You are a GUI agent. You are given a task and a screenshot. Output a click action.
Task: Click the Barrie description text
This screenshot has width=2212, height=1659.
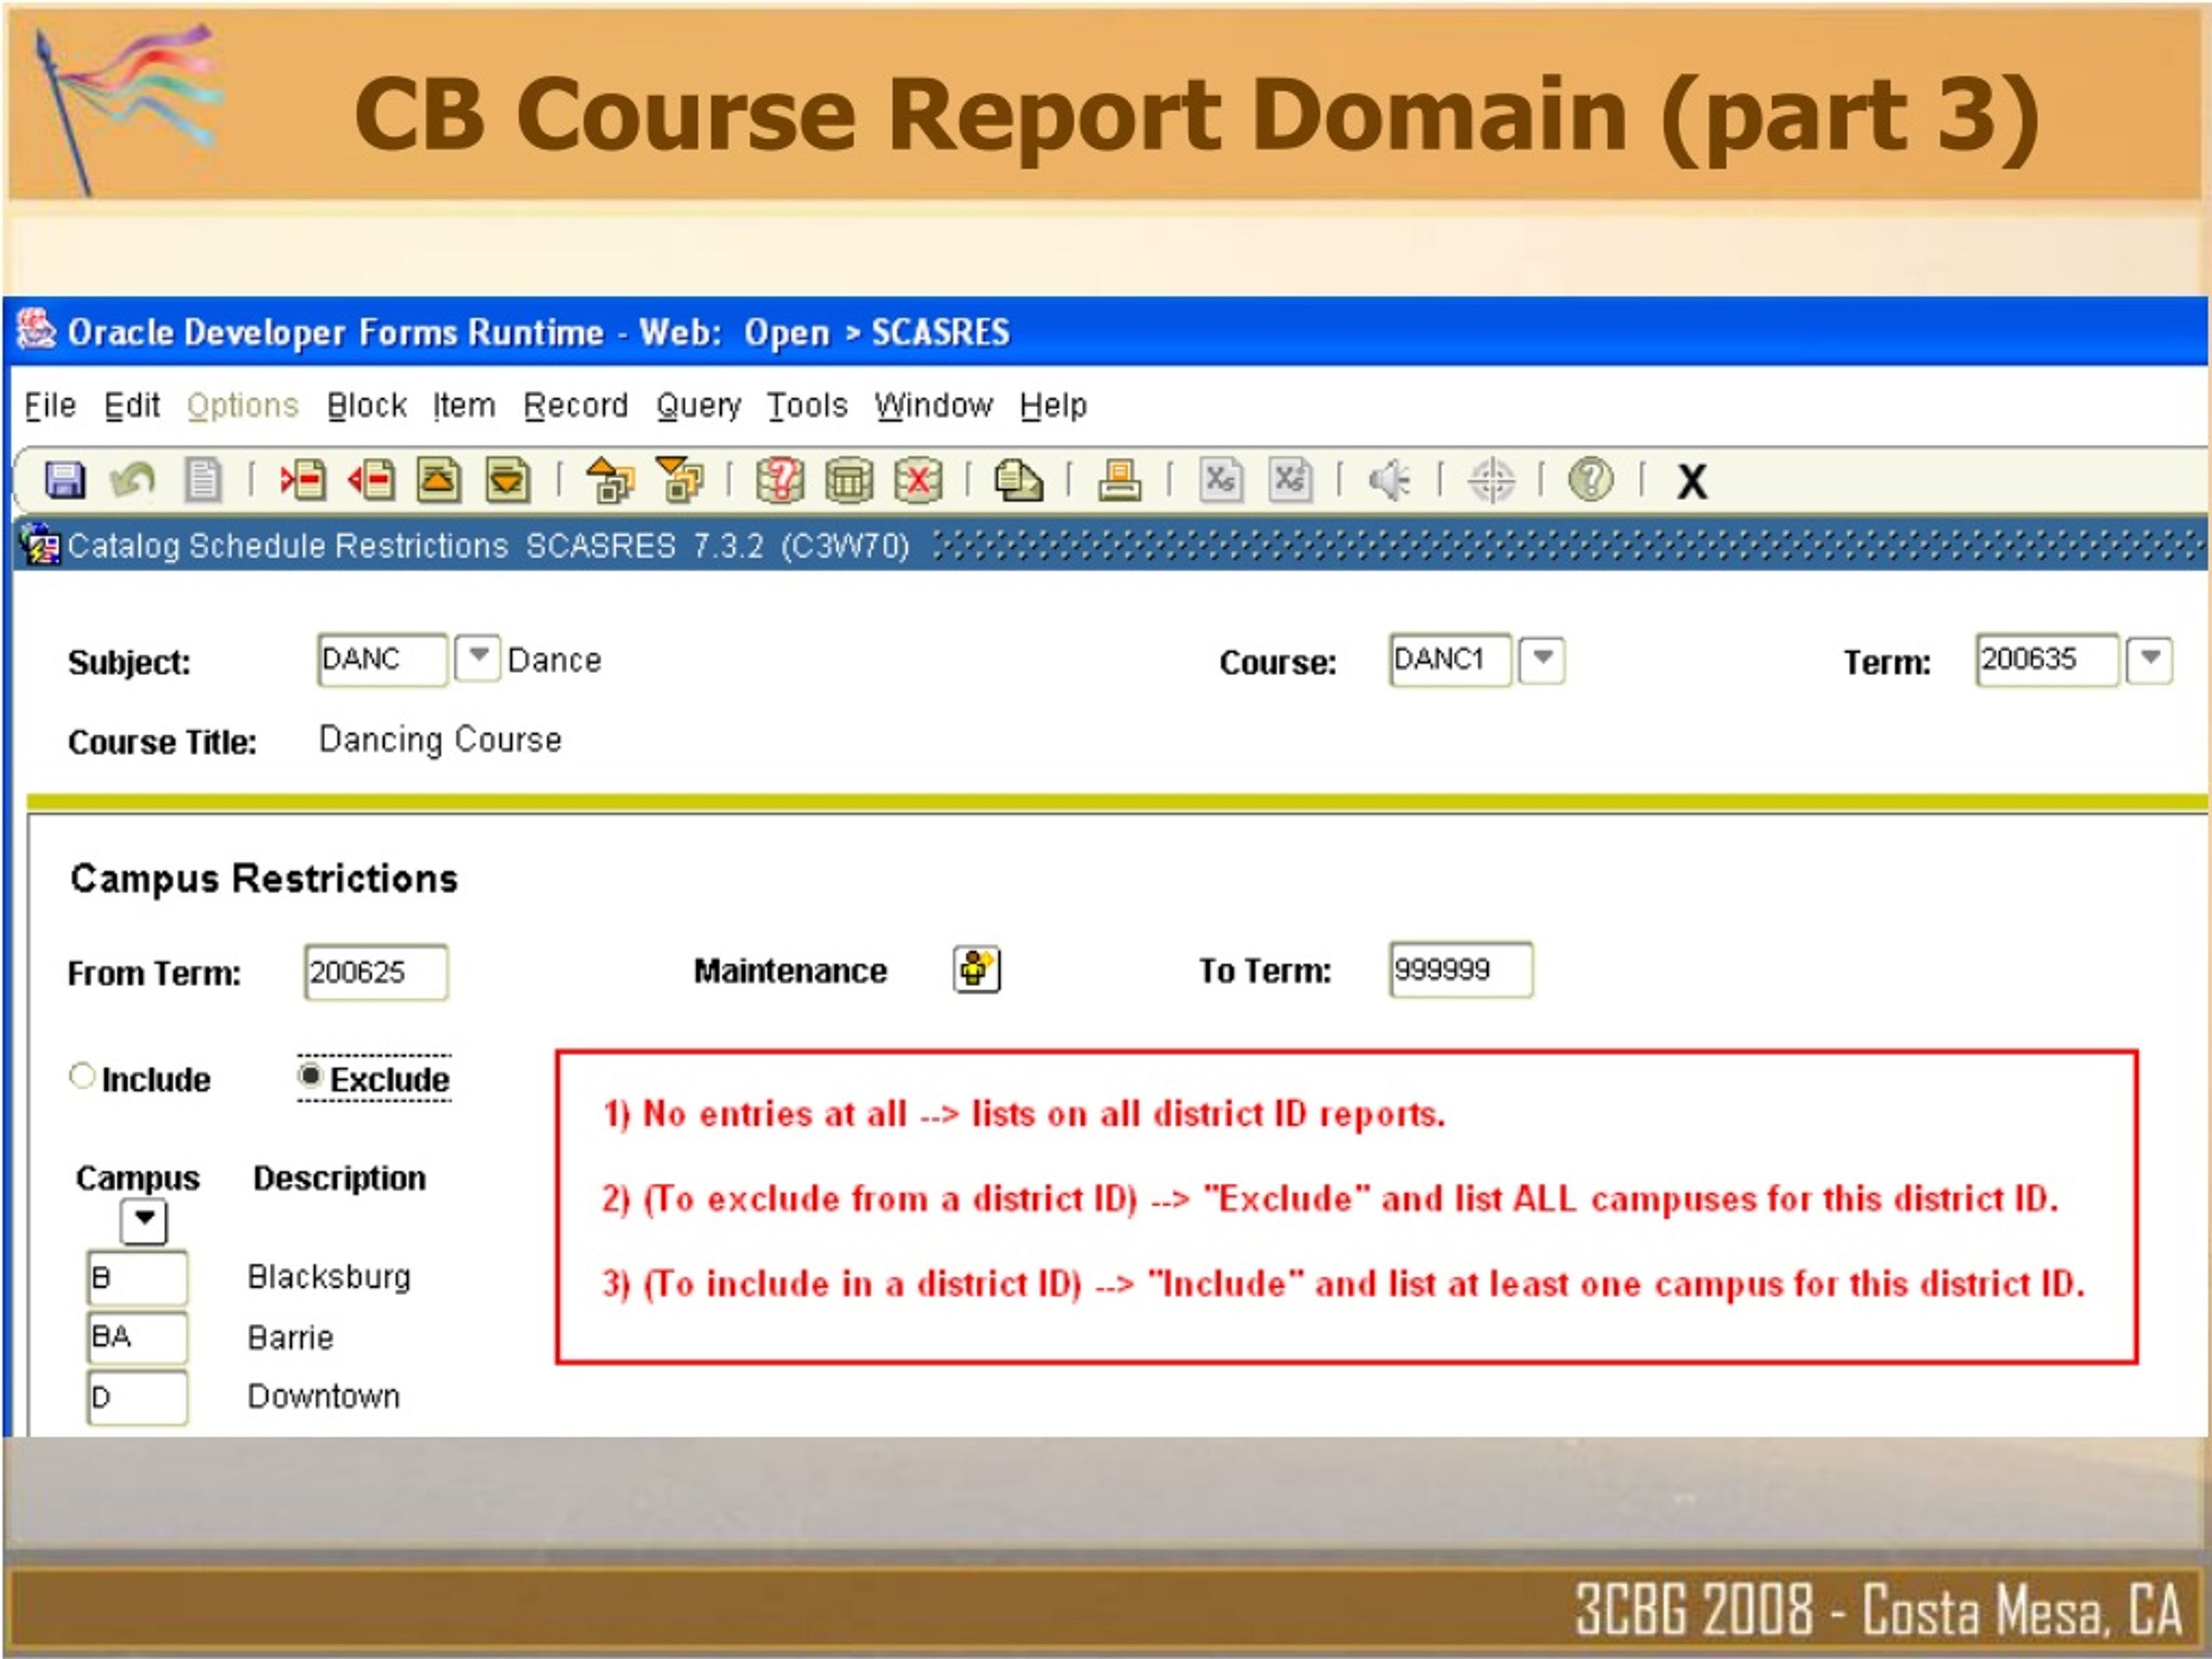pos(290,1338)
